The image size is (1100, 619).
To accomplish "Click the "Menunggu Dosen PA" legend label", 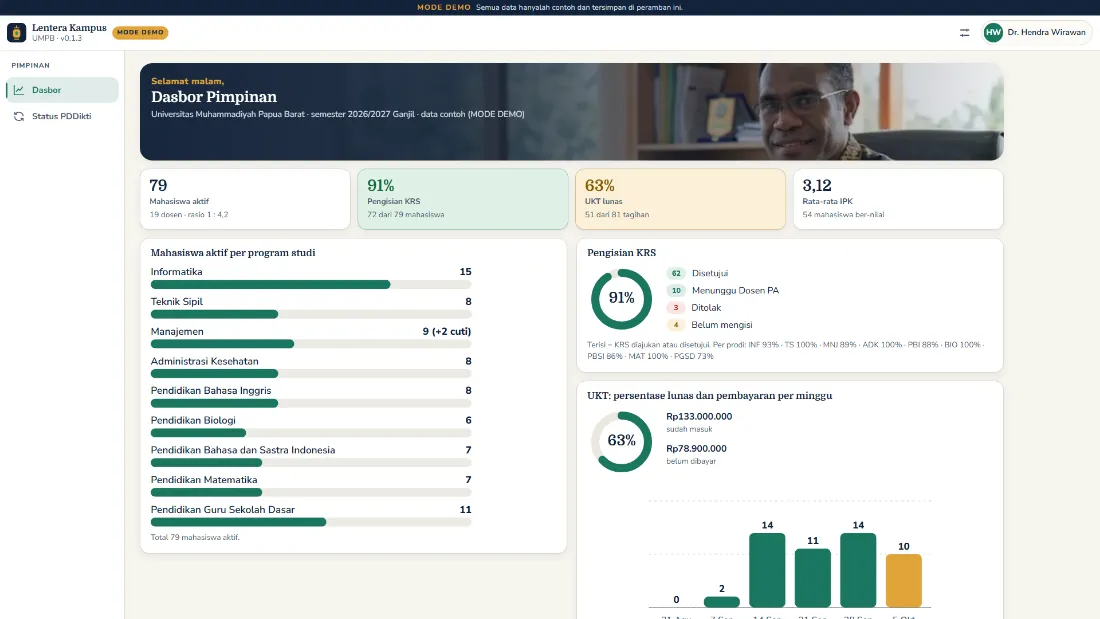I will 735,291.
